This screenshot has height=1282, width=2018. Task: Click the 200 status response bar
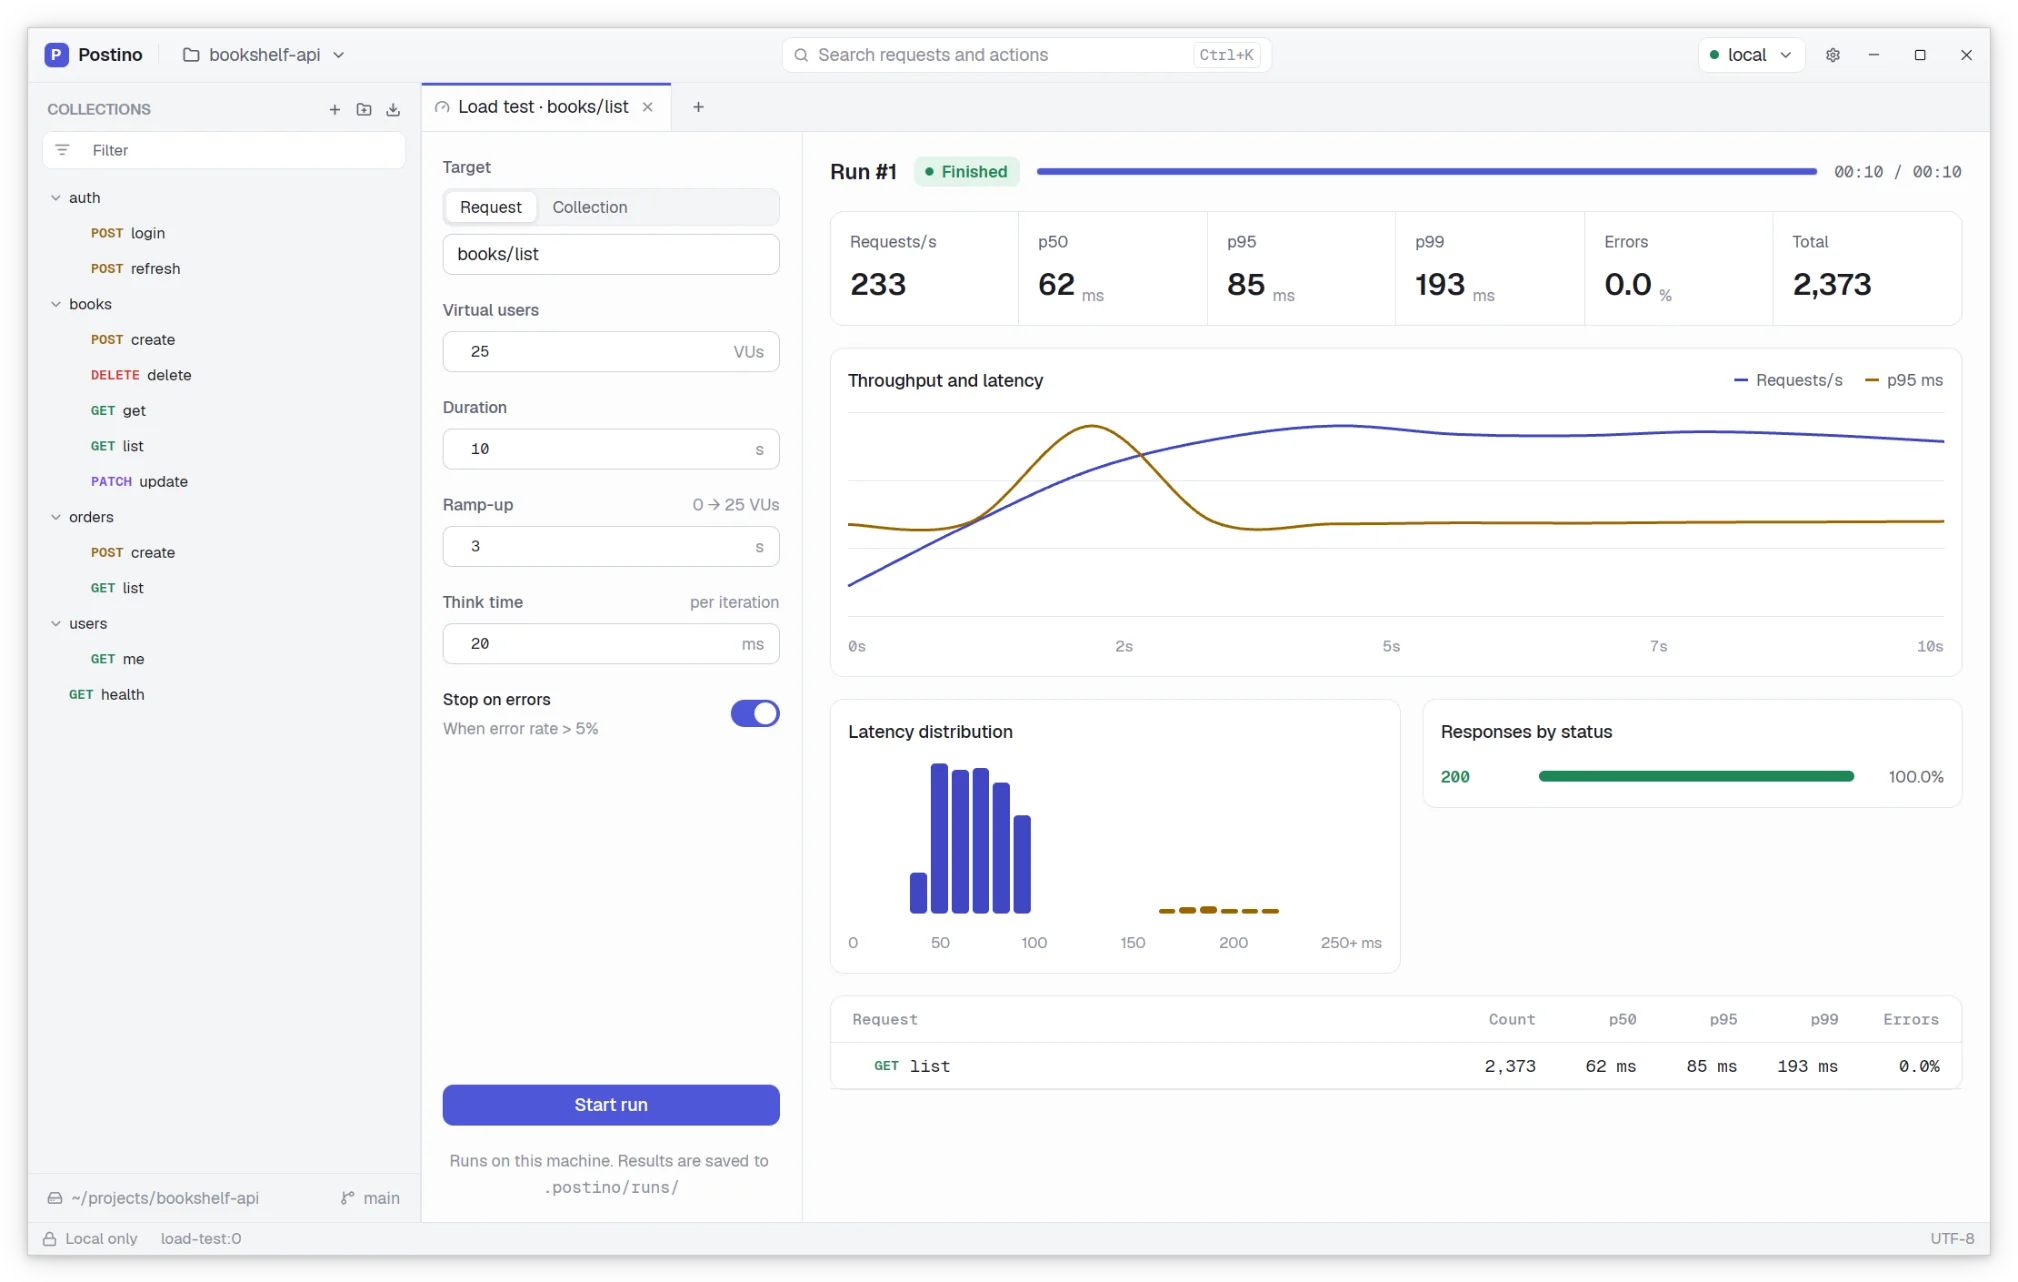tap(1696, 776)
